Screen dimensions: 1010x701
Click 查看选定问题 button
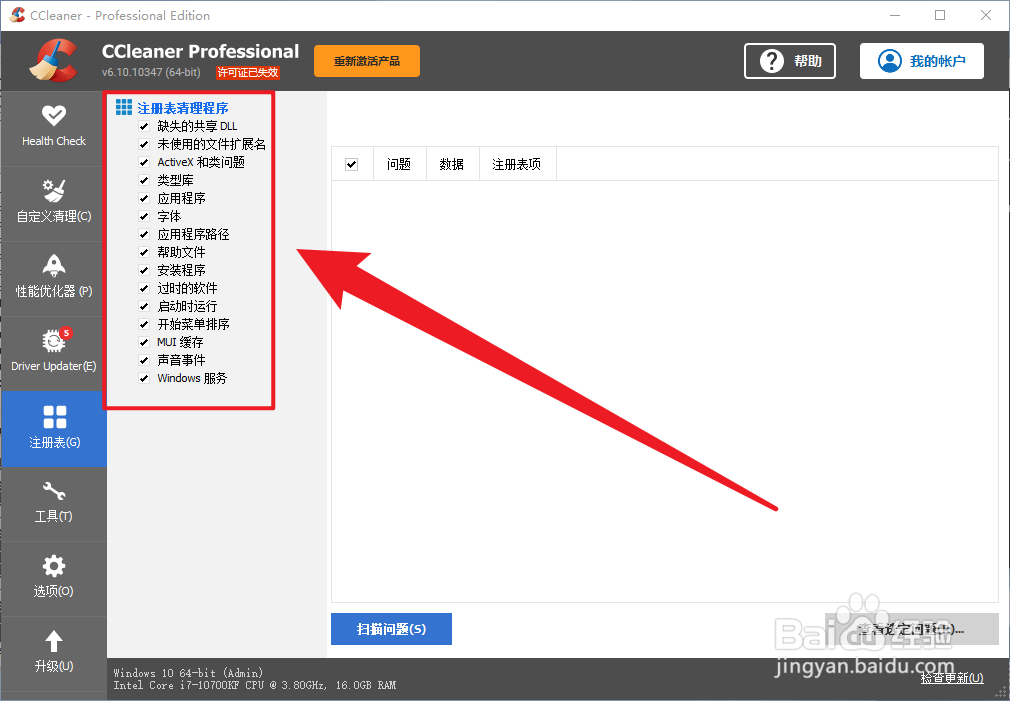[x=912, y=629]
